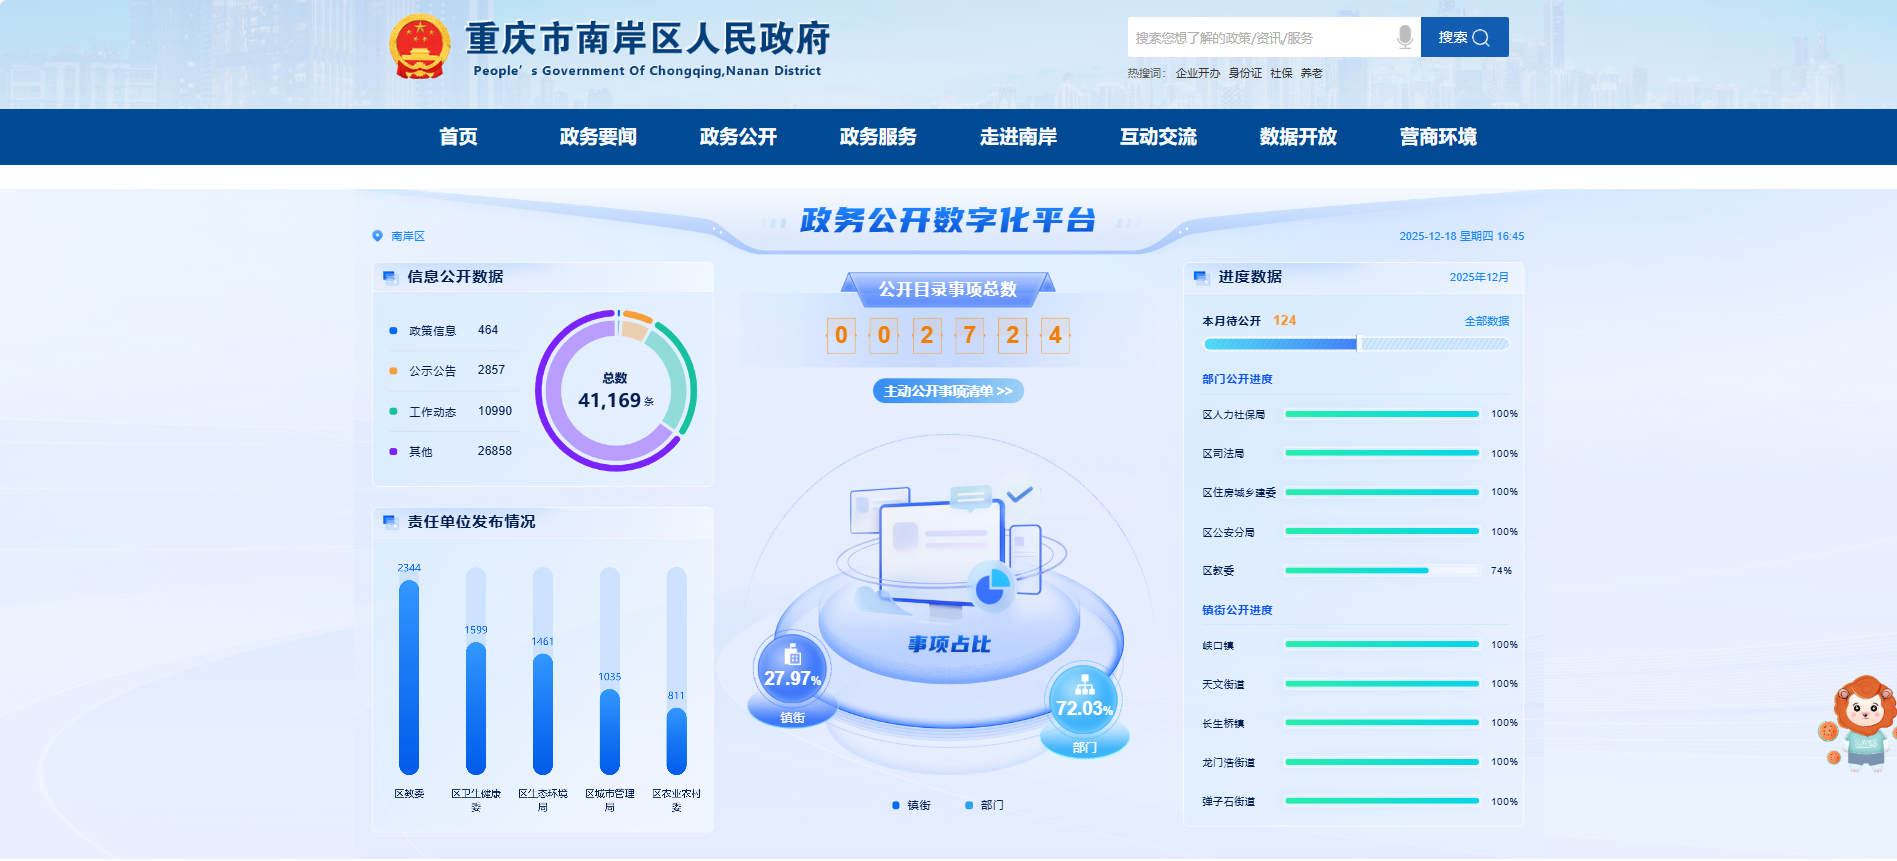
Task: Click the 本月待公开 progress bar
Action: tap(1355, 344)
